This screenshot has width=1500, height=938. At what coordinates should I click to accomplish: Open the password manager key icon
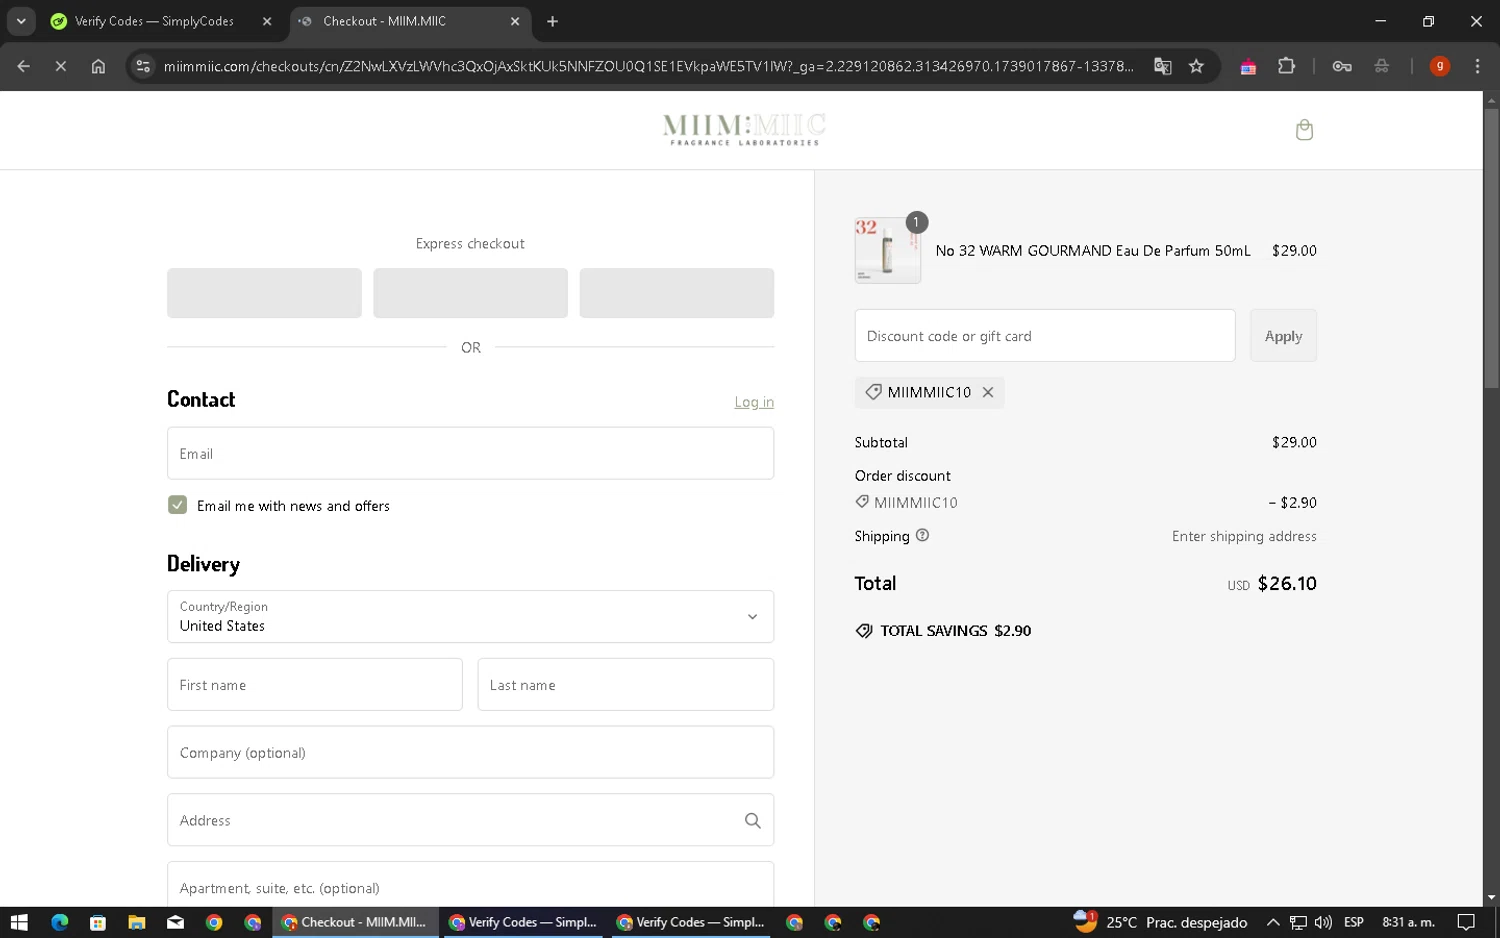tap(1342, 66)
